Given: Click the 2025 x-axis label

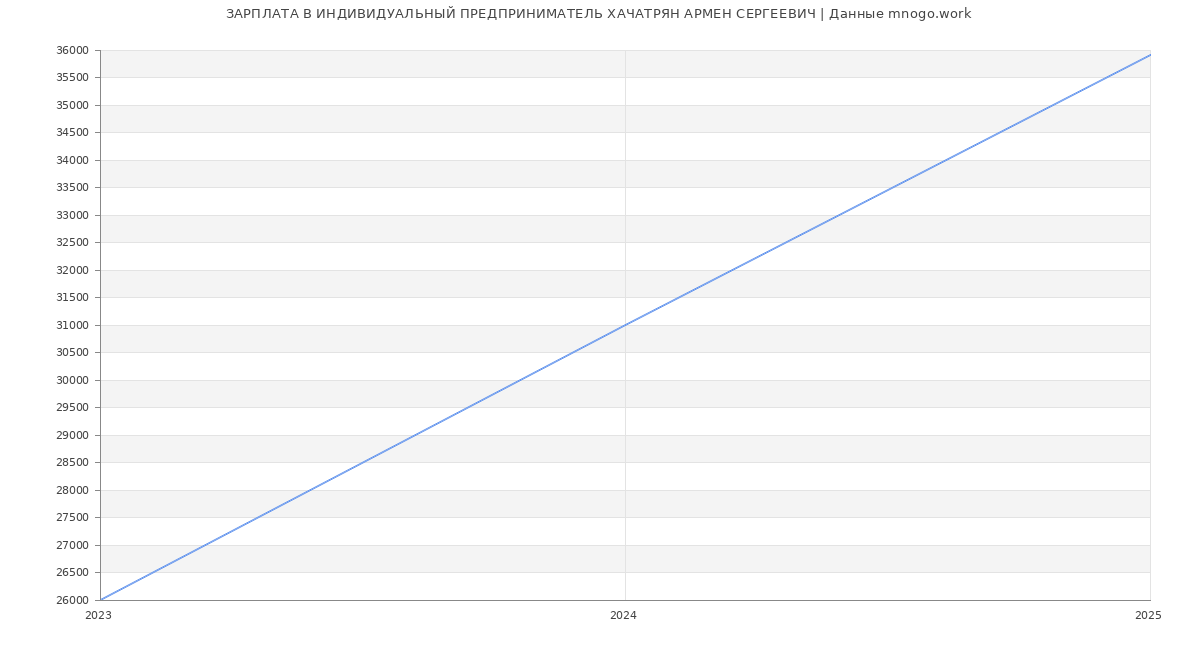Looking at the screenshot, I should pos(1148,616).
